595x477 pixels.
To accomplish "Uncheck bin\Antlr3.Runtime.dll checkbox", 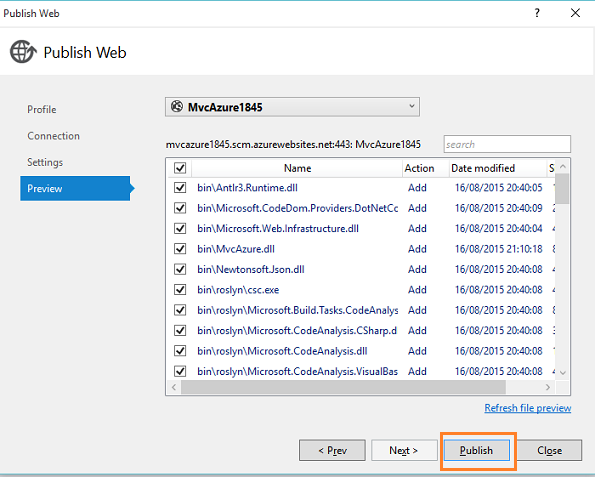I will [x=180, y=187].
